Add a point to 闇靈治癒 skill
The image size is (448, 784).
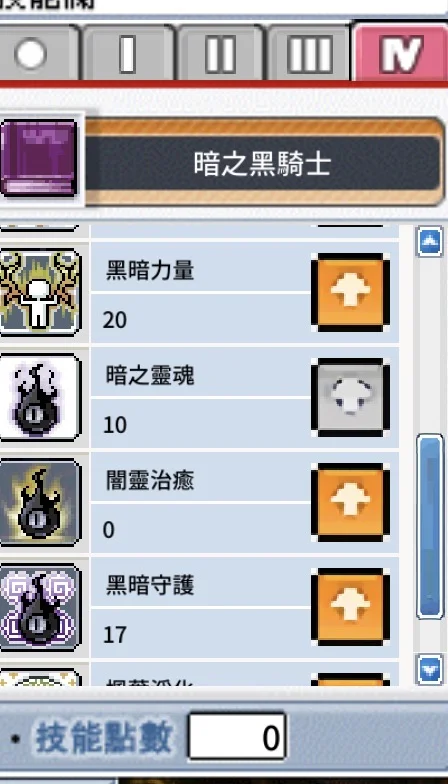[x=350, y=502]
